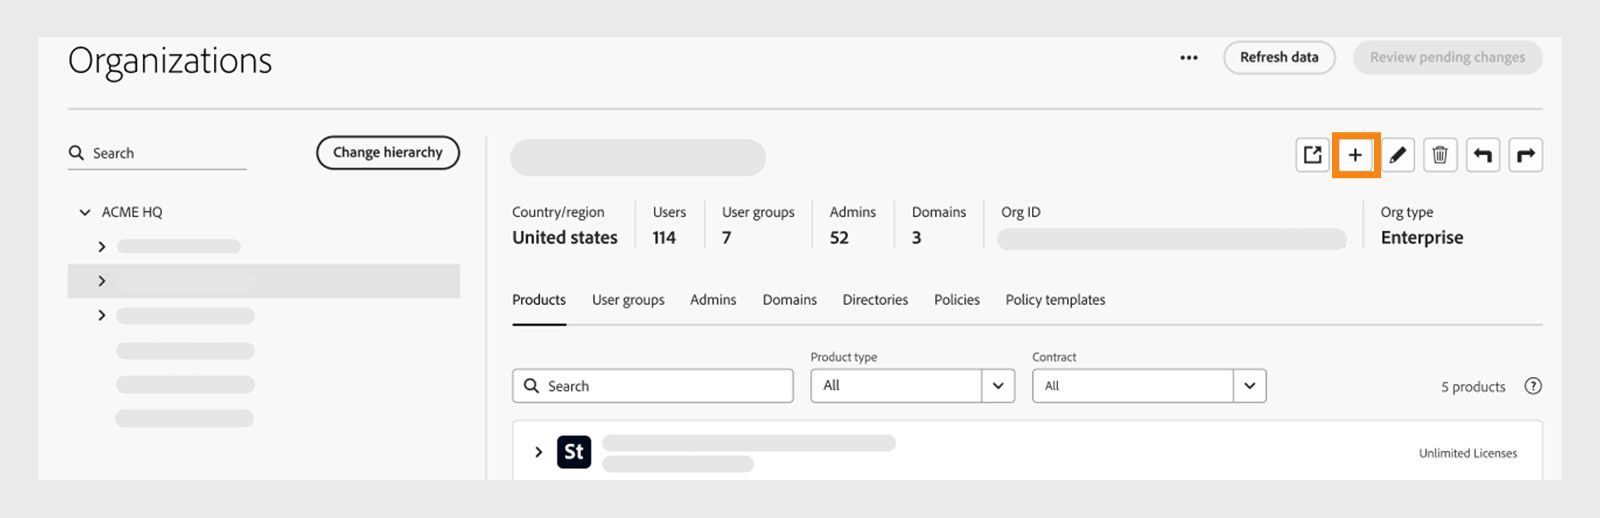This screenshot has width=1600, height=518.
Task: Expand the third child organization chevron
Action: coord(102,315)
